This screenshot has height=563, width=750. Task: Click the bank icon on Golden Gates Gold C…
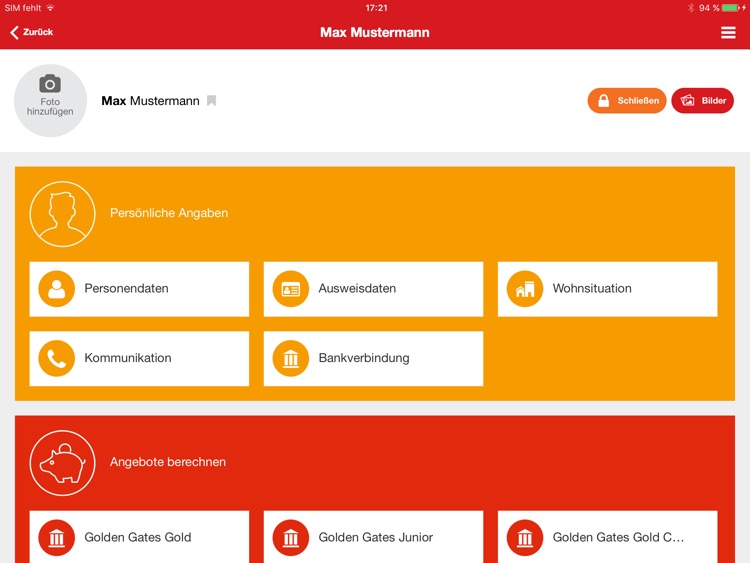(525, 538)
